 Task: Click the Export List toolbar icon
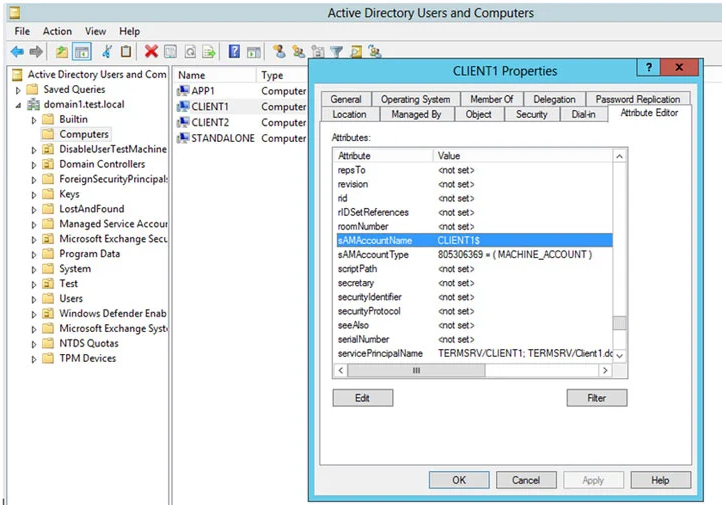click(209, 51)
